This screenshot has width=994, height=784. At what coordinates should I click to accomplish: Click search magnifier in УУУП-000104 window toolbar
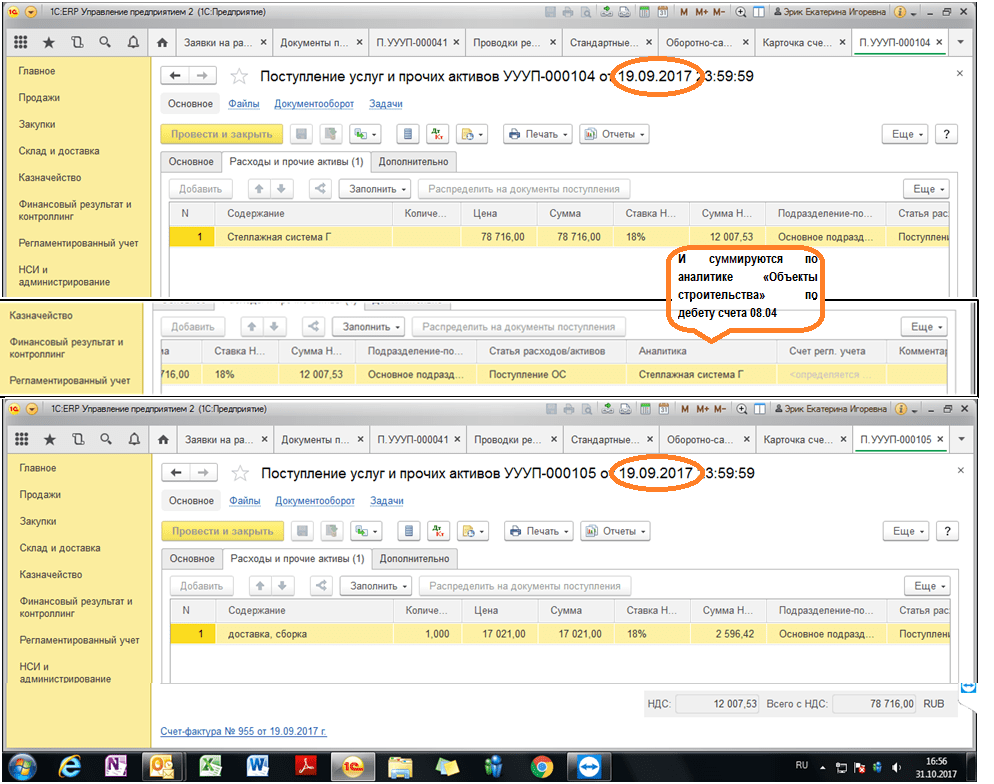105,42
